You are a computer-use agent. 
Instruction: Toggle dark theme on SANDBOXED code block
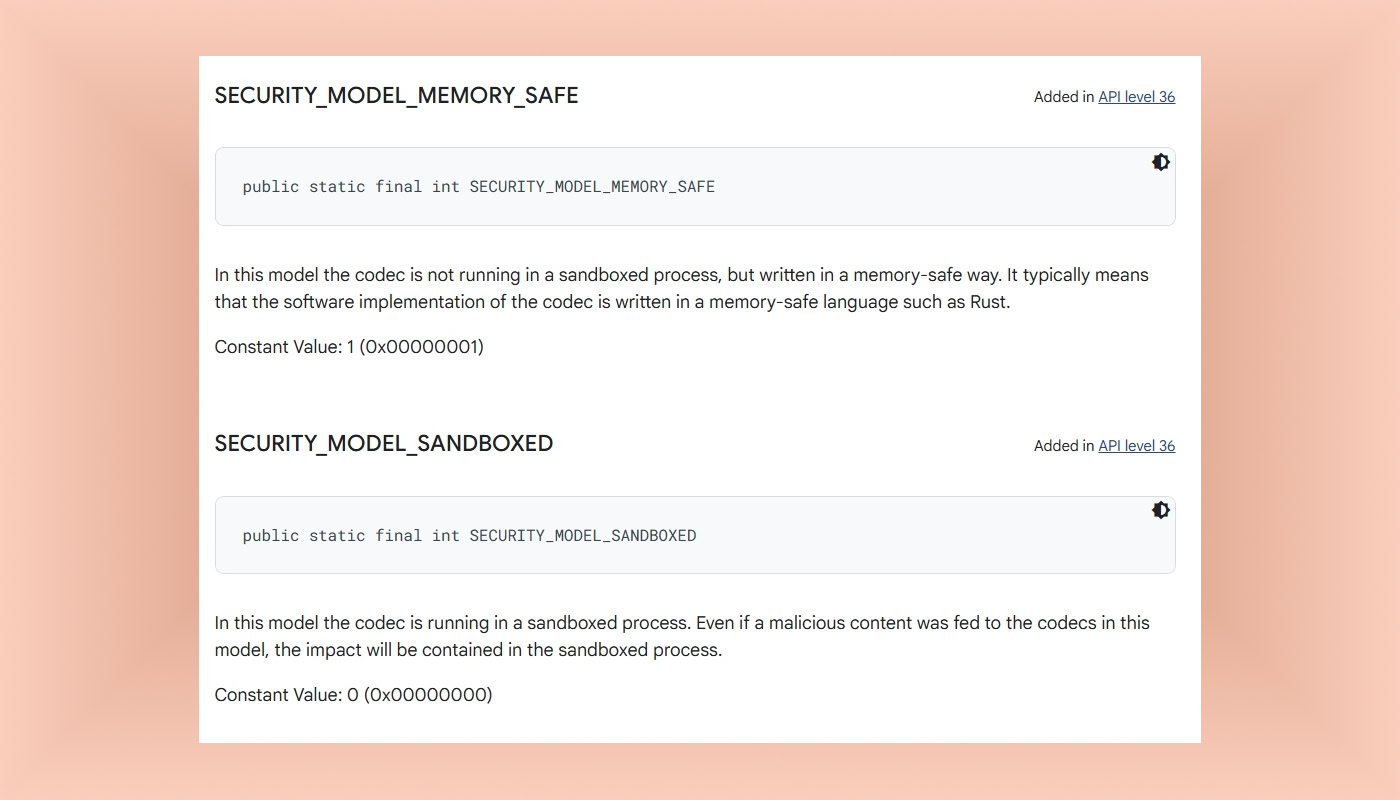[1160, 510]
